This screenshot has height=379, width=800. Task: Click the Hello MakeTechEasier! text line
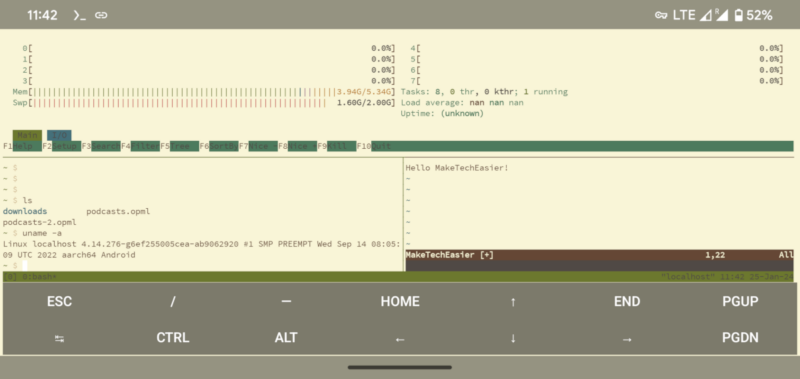click(x=457, y=167)
